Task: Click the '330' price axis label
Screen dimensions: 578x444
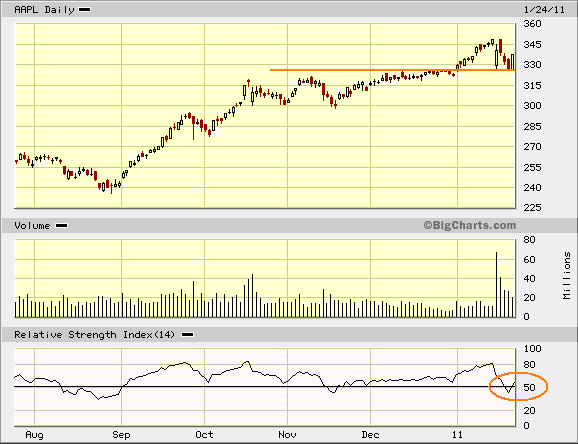Action: [532, 65]
